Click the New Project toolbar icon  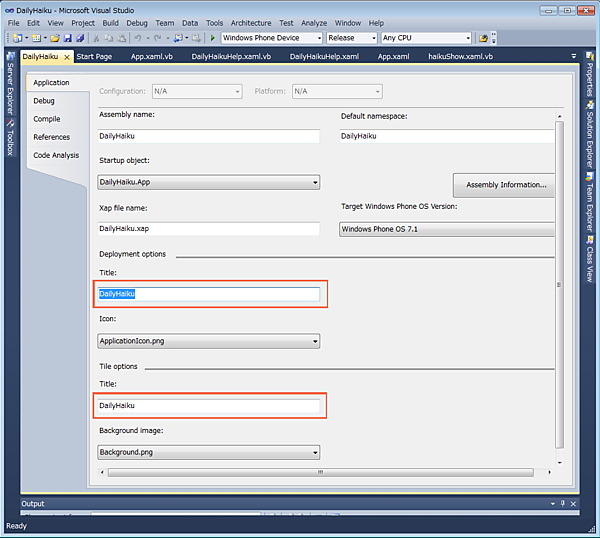(17, 38)
